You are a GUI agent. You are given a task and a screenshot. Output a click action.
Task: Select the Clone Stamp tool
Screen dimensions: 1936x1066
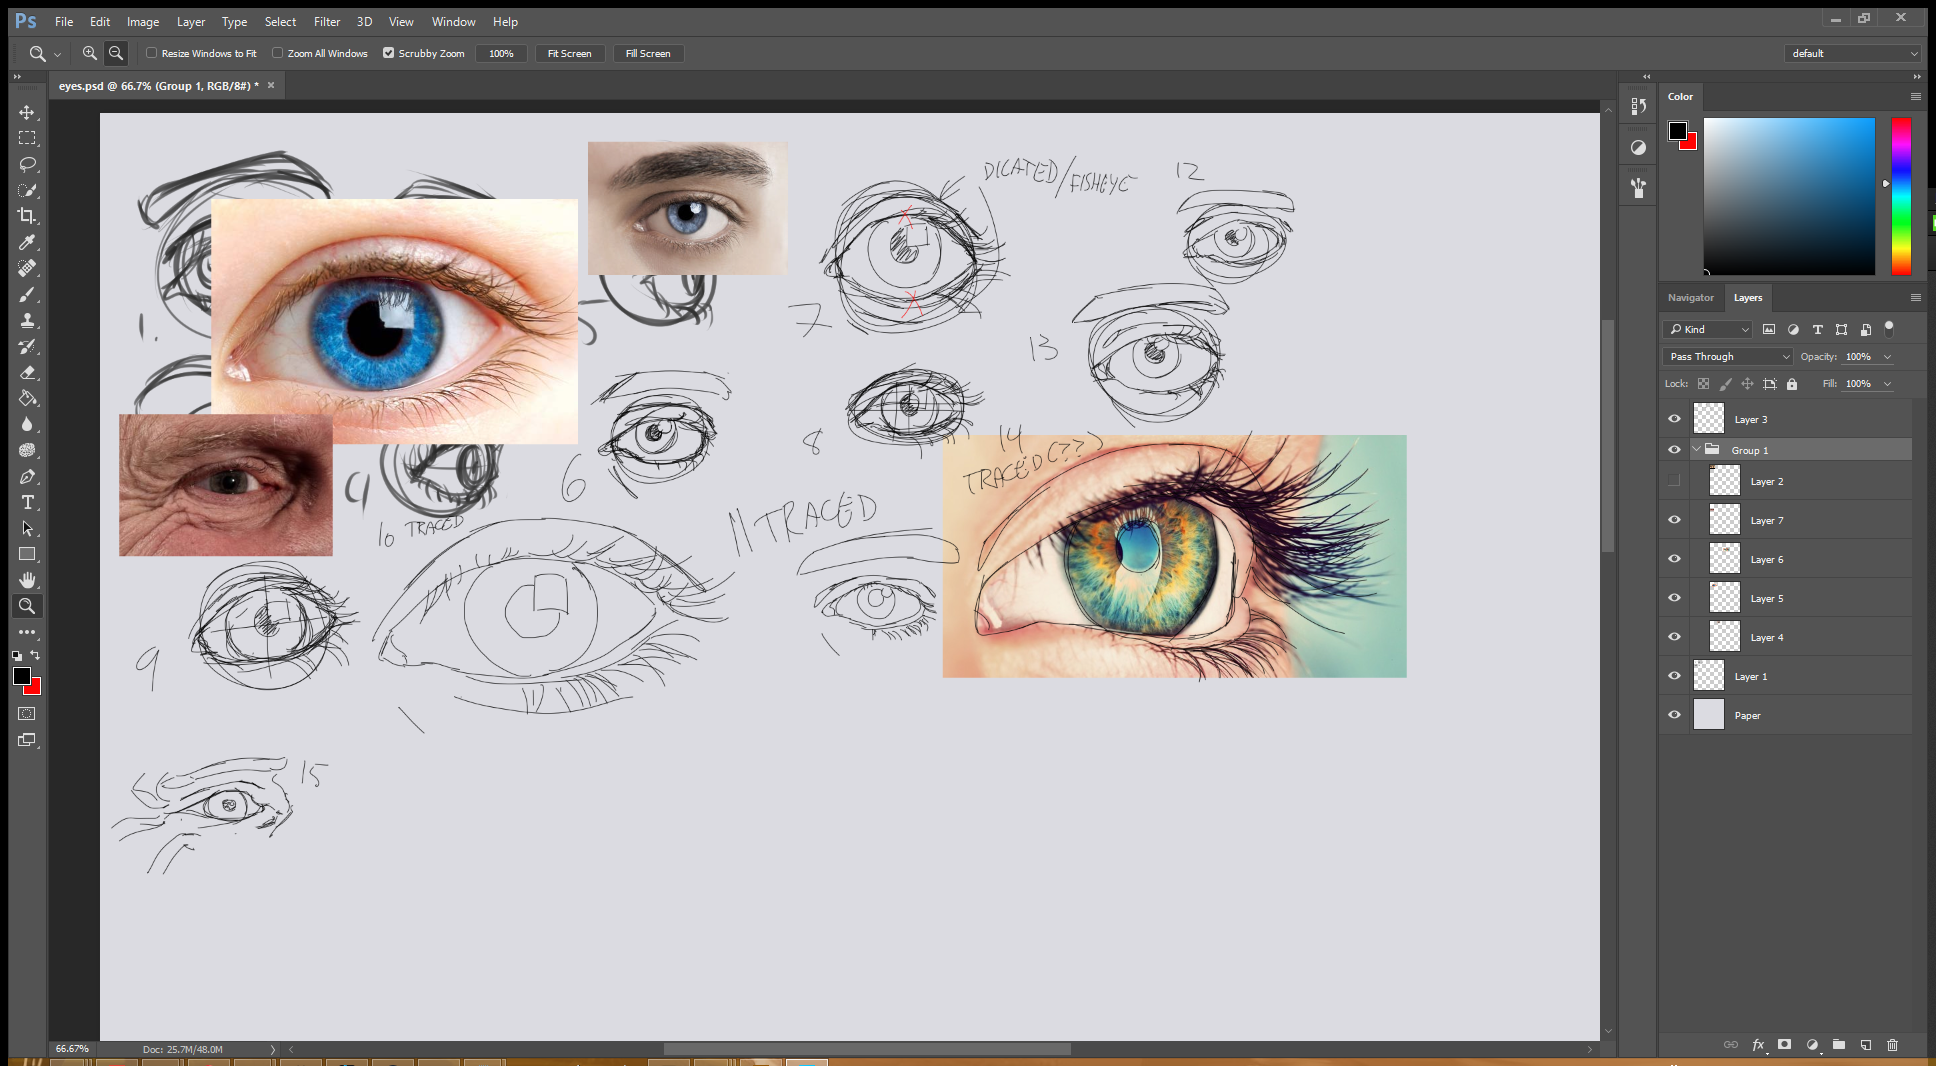27,320
